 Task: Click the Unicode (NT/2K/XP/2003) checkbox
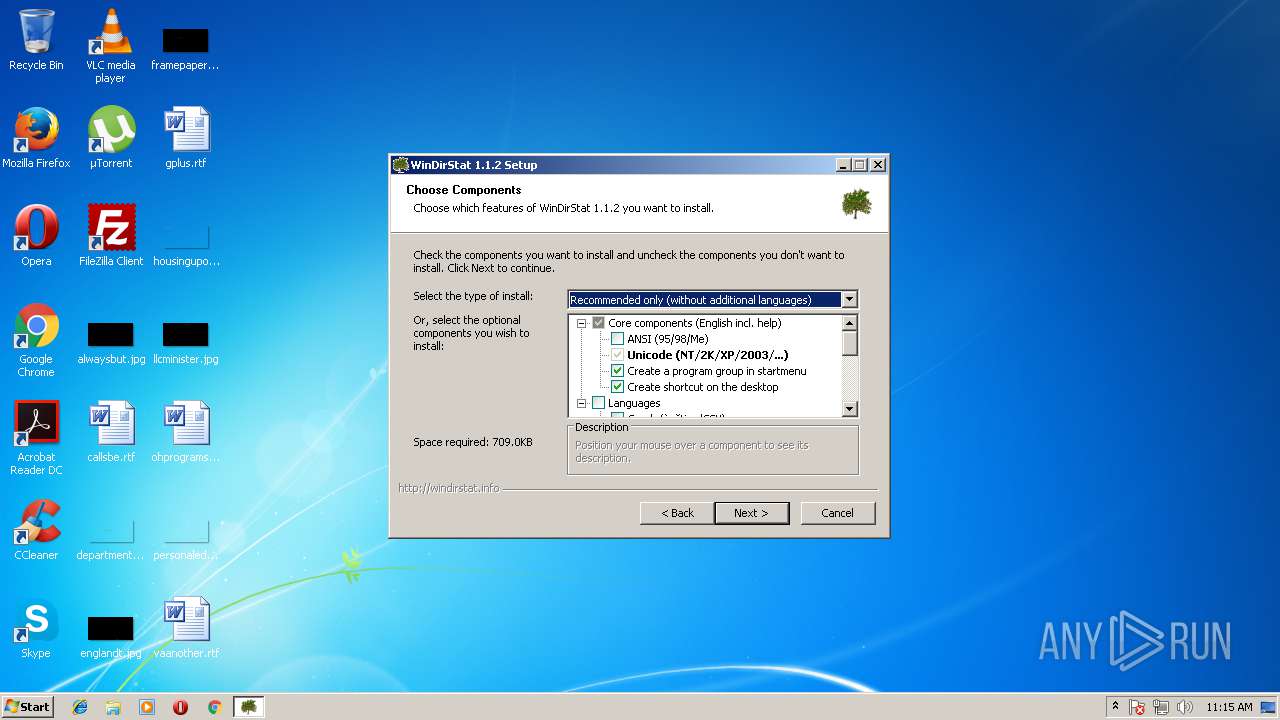pos(617,355)
